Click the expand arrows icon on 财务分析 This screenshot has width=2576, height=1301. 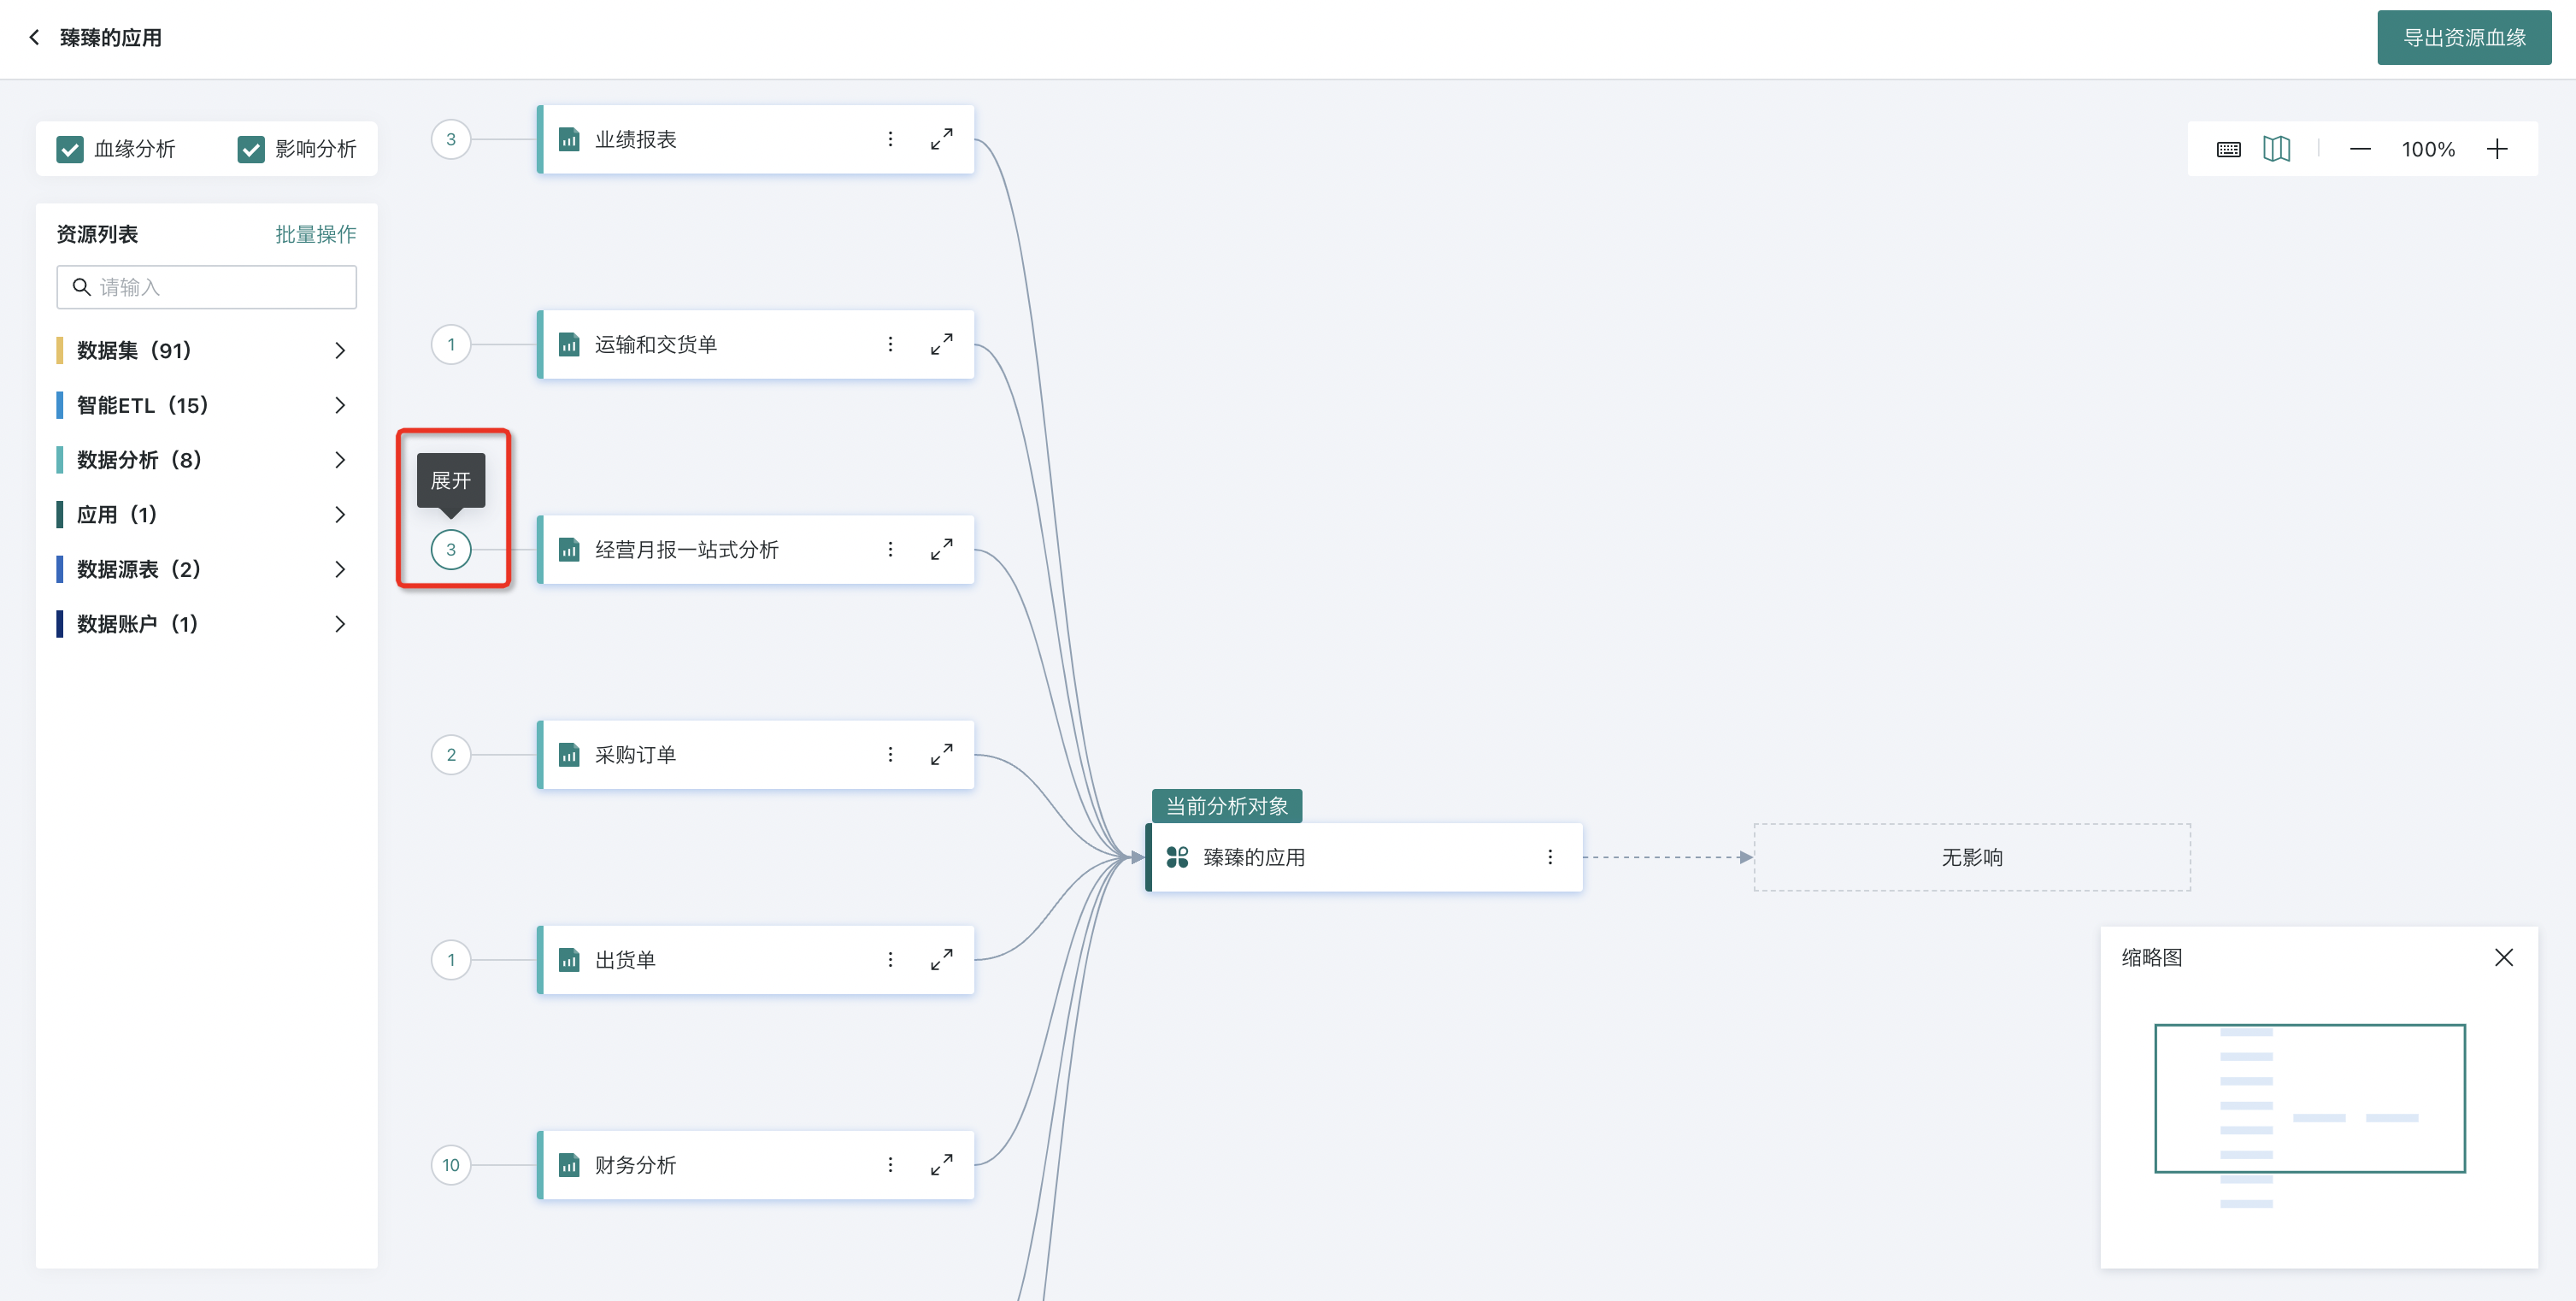point(941,1165)
